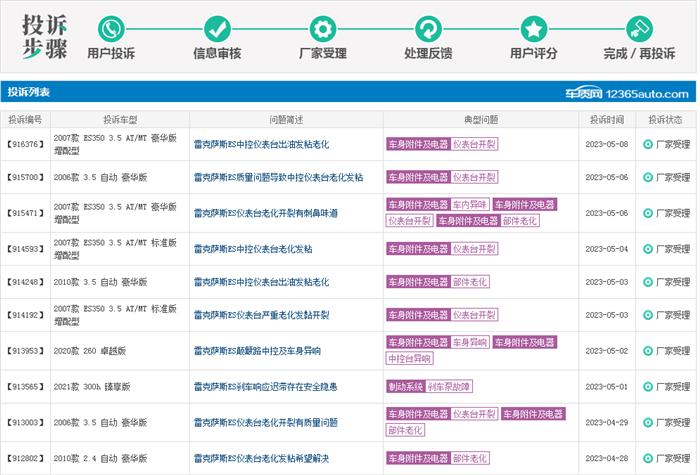Click the 完成/再投诉 final step icon
This screenshot has width=700, height=475.
coord(639,29)
